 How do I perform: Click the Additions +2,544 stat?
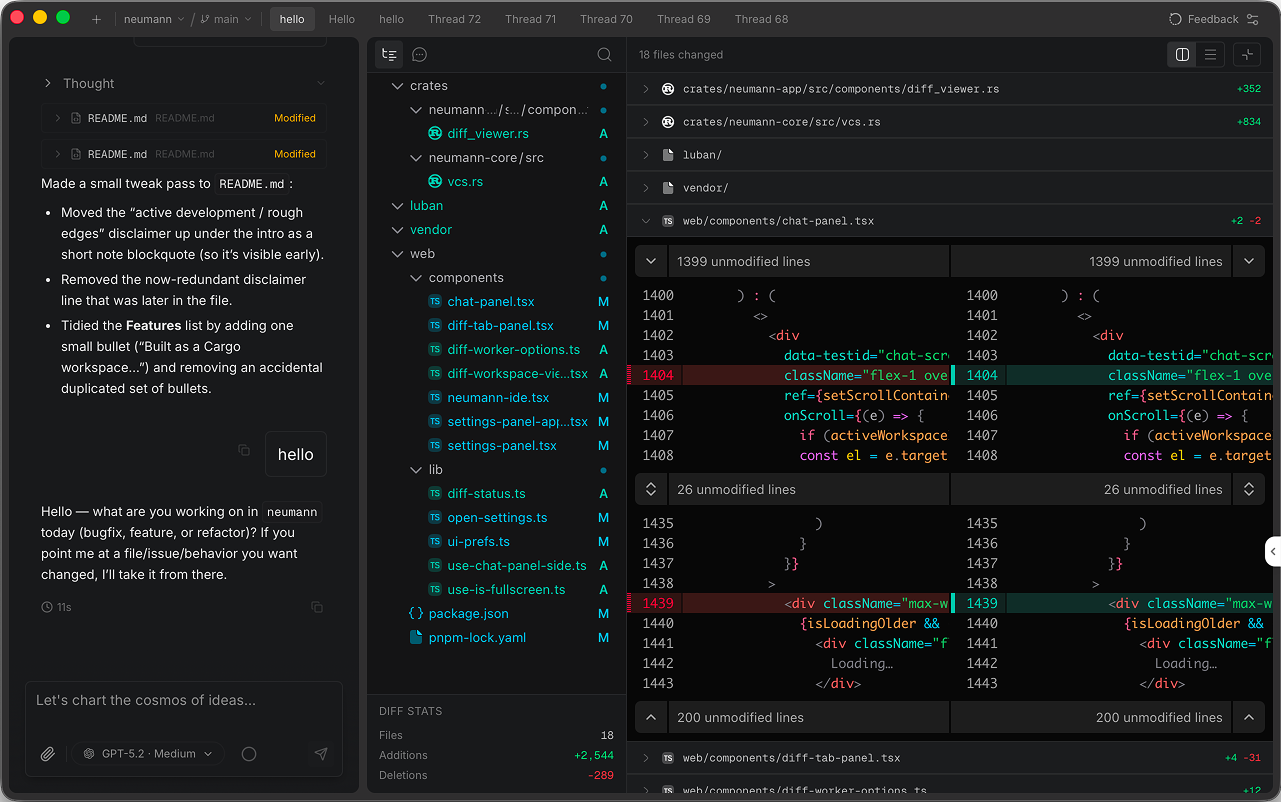click(x=496, y=755)
